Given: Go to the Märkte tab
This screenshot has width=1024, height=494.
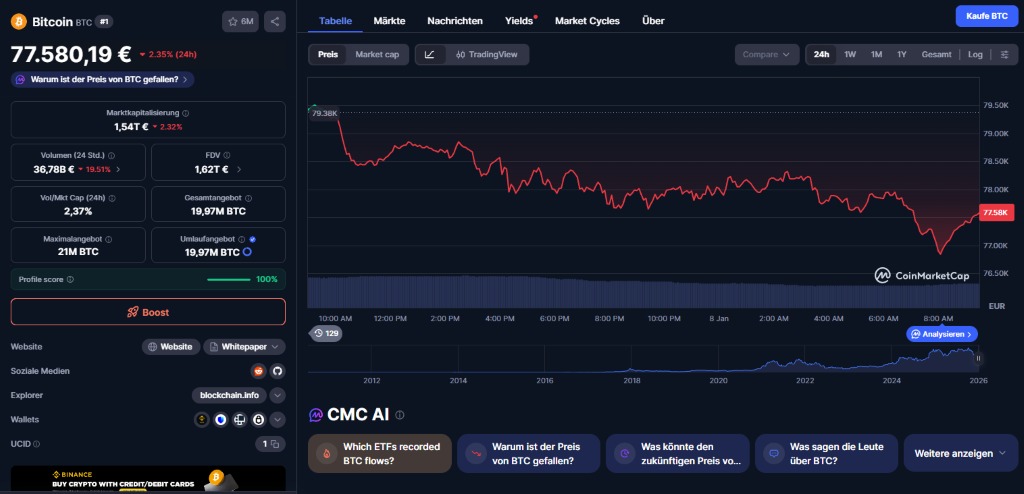Looking at the screenshot, I should coord(389,21).
